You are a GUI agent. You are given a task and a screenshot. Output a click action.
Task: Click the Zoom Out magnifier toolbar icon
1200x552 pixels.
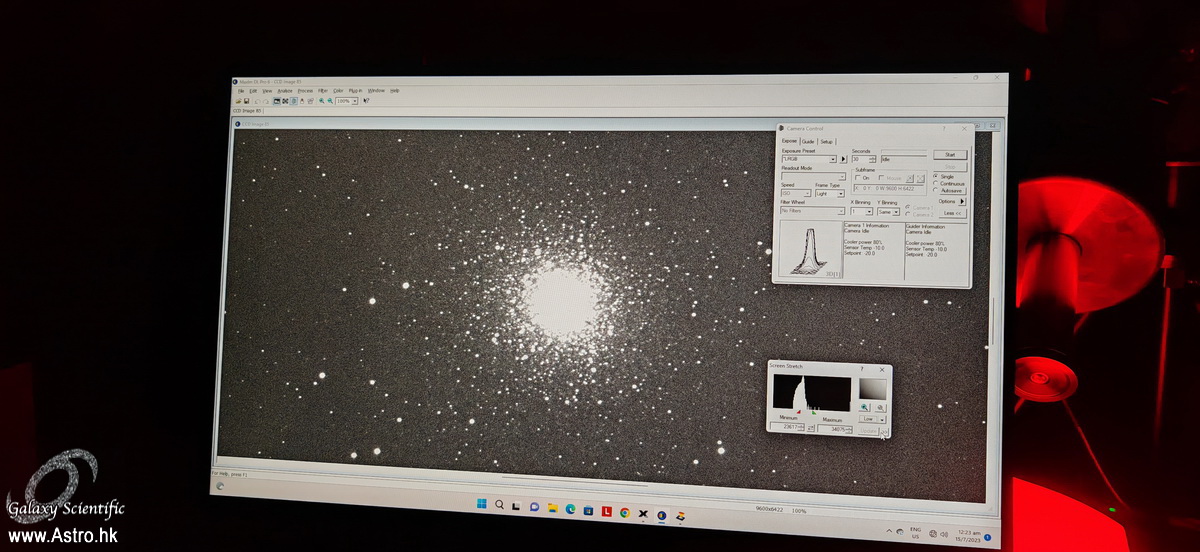click(329, 101)
